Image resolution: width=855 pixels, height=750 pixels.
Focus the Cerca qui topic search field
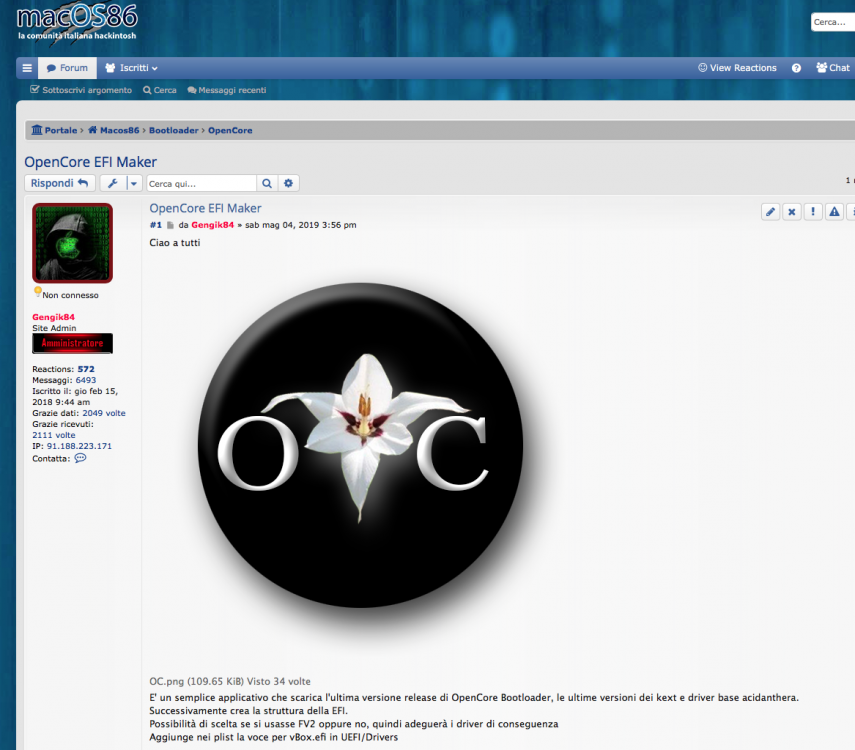click(201, 184)
